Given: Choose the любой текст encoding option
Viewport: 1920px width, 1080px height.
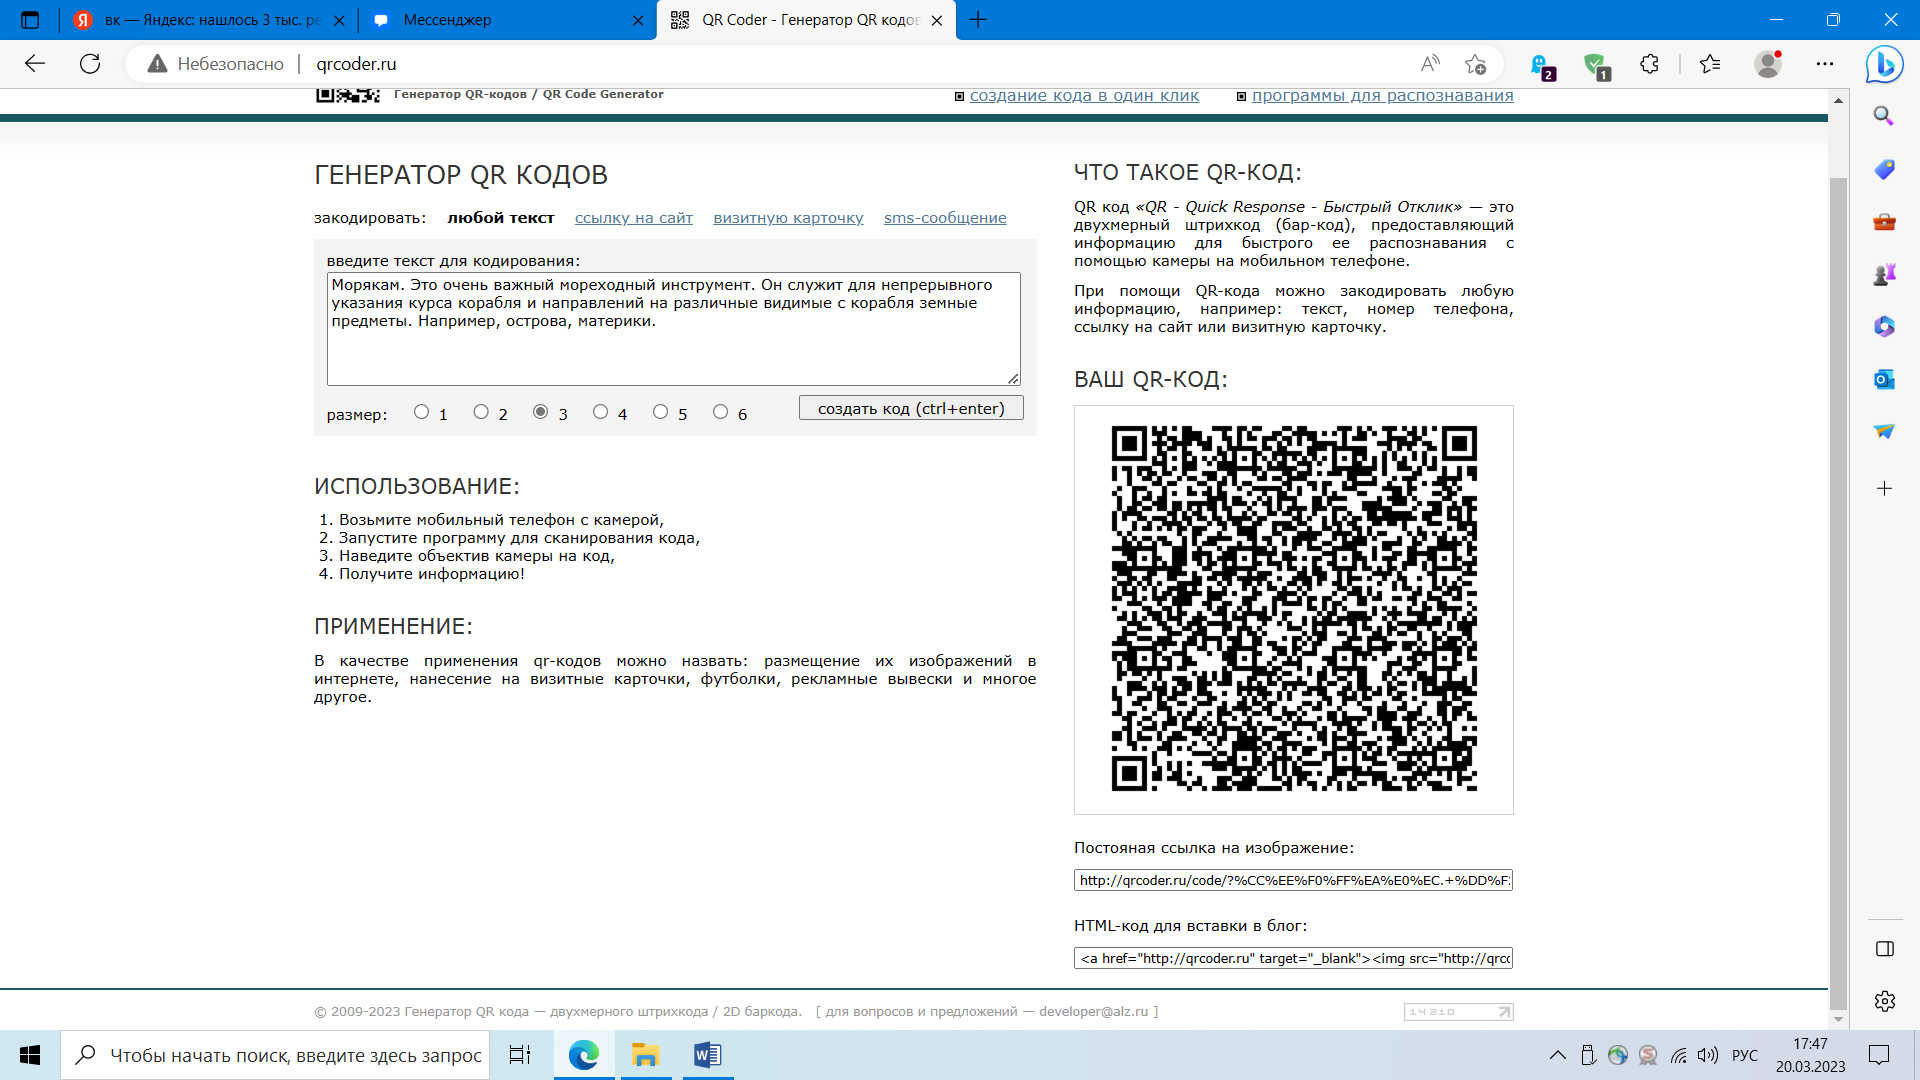Looking at the screenshot, I should [x=500, y=218].
